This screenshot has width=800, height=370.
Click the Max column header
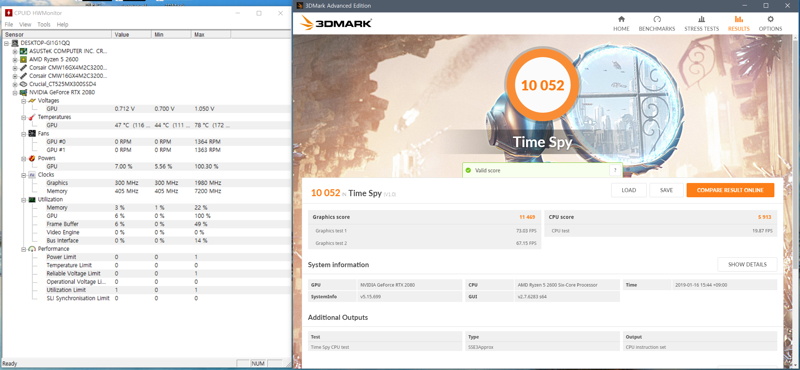click(211, 34)
